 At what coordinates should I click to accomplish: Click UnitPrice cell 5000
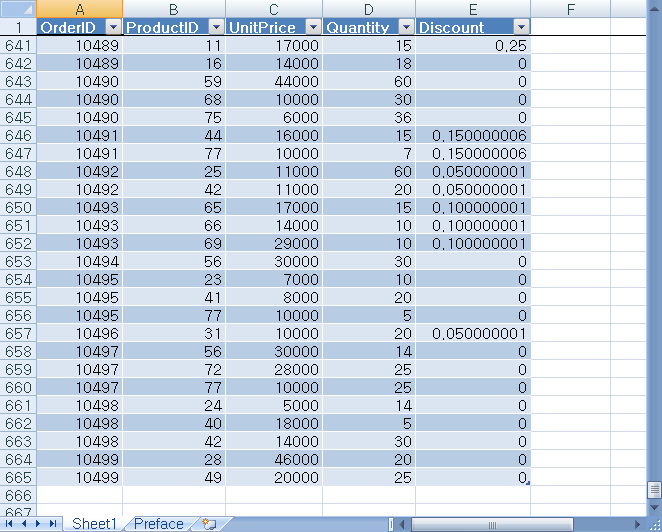(x=274, y=405)
